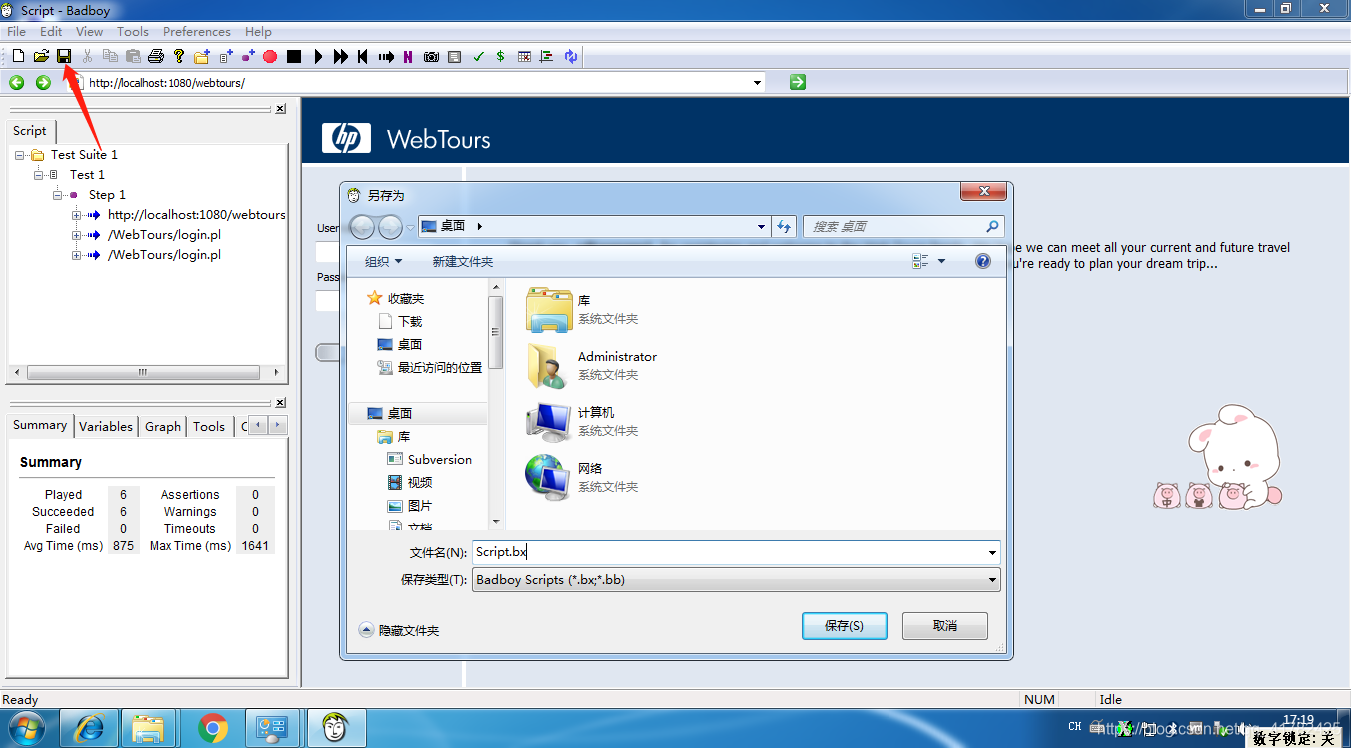This screenshot has width=1351, height=748.
Task: Open the Help menu
Action: click(x=258, y=31)
